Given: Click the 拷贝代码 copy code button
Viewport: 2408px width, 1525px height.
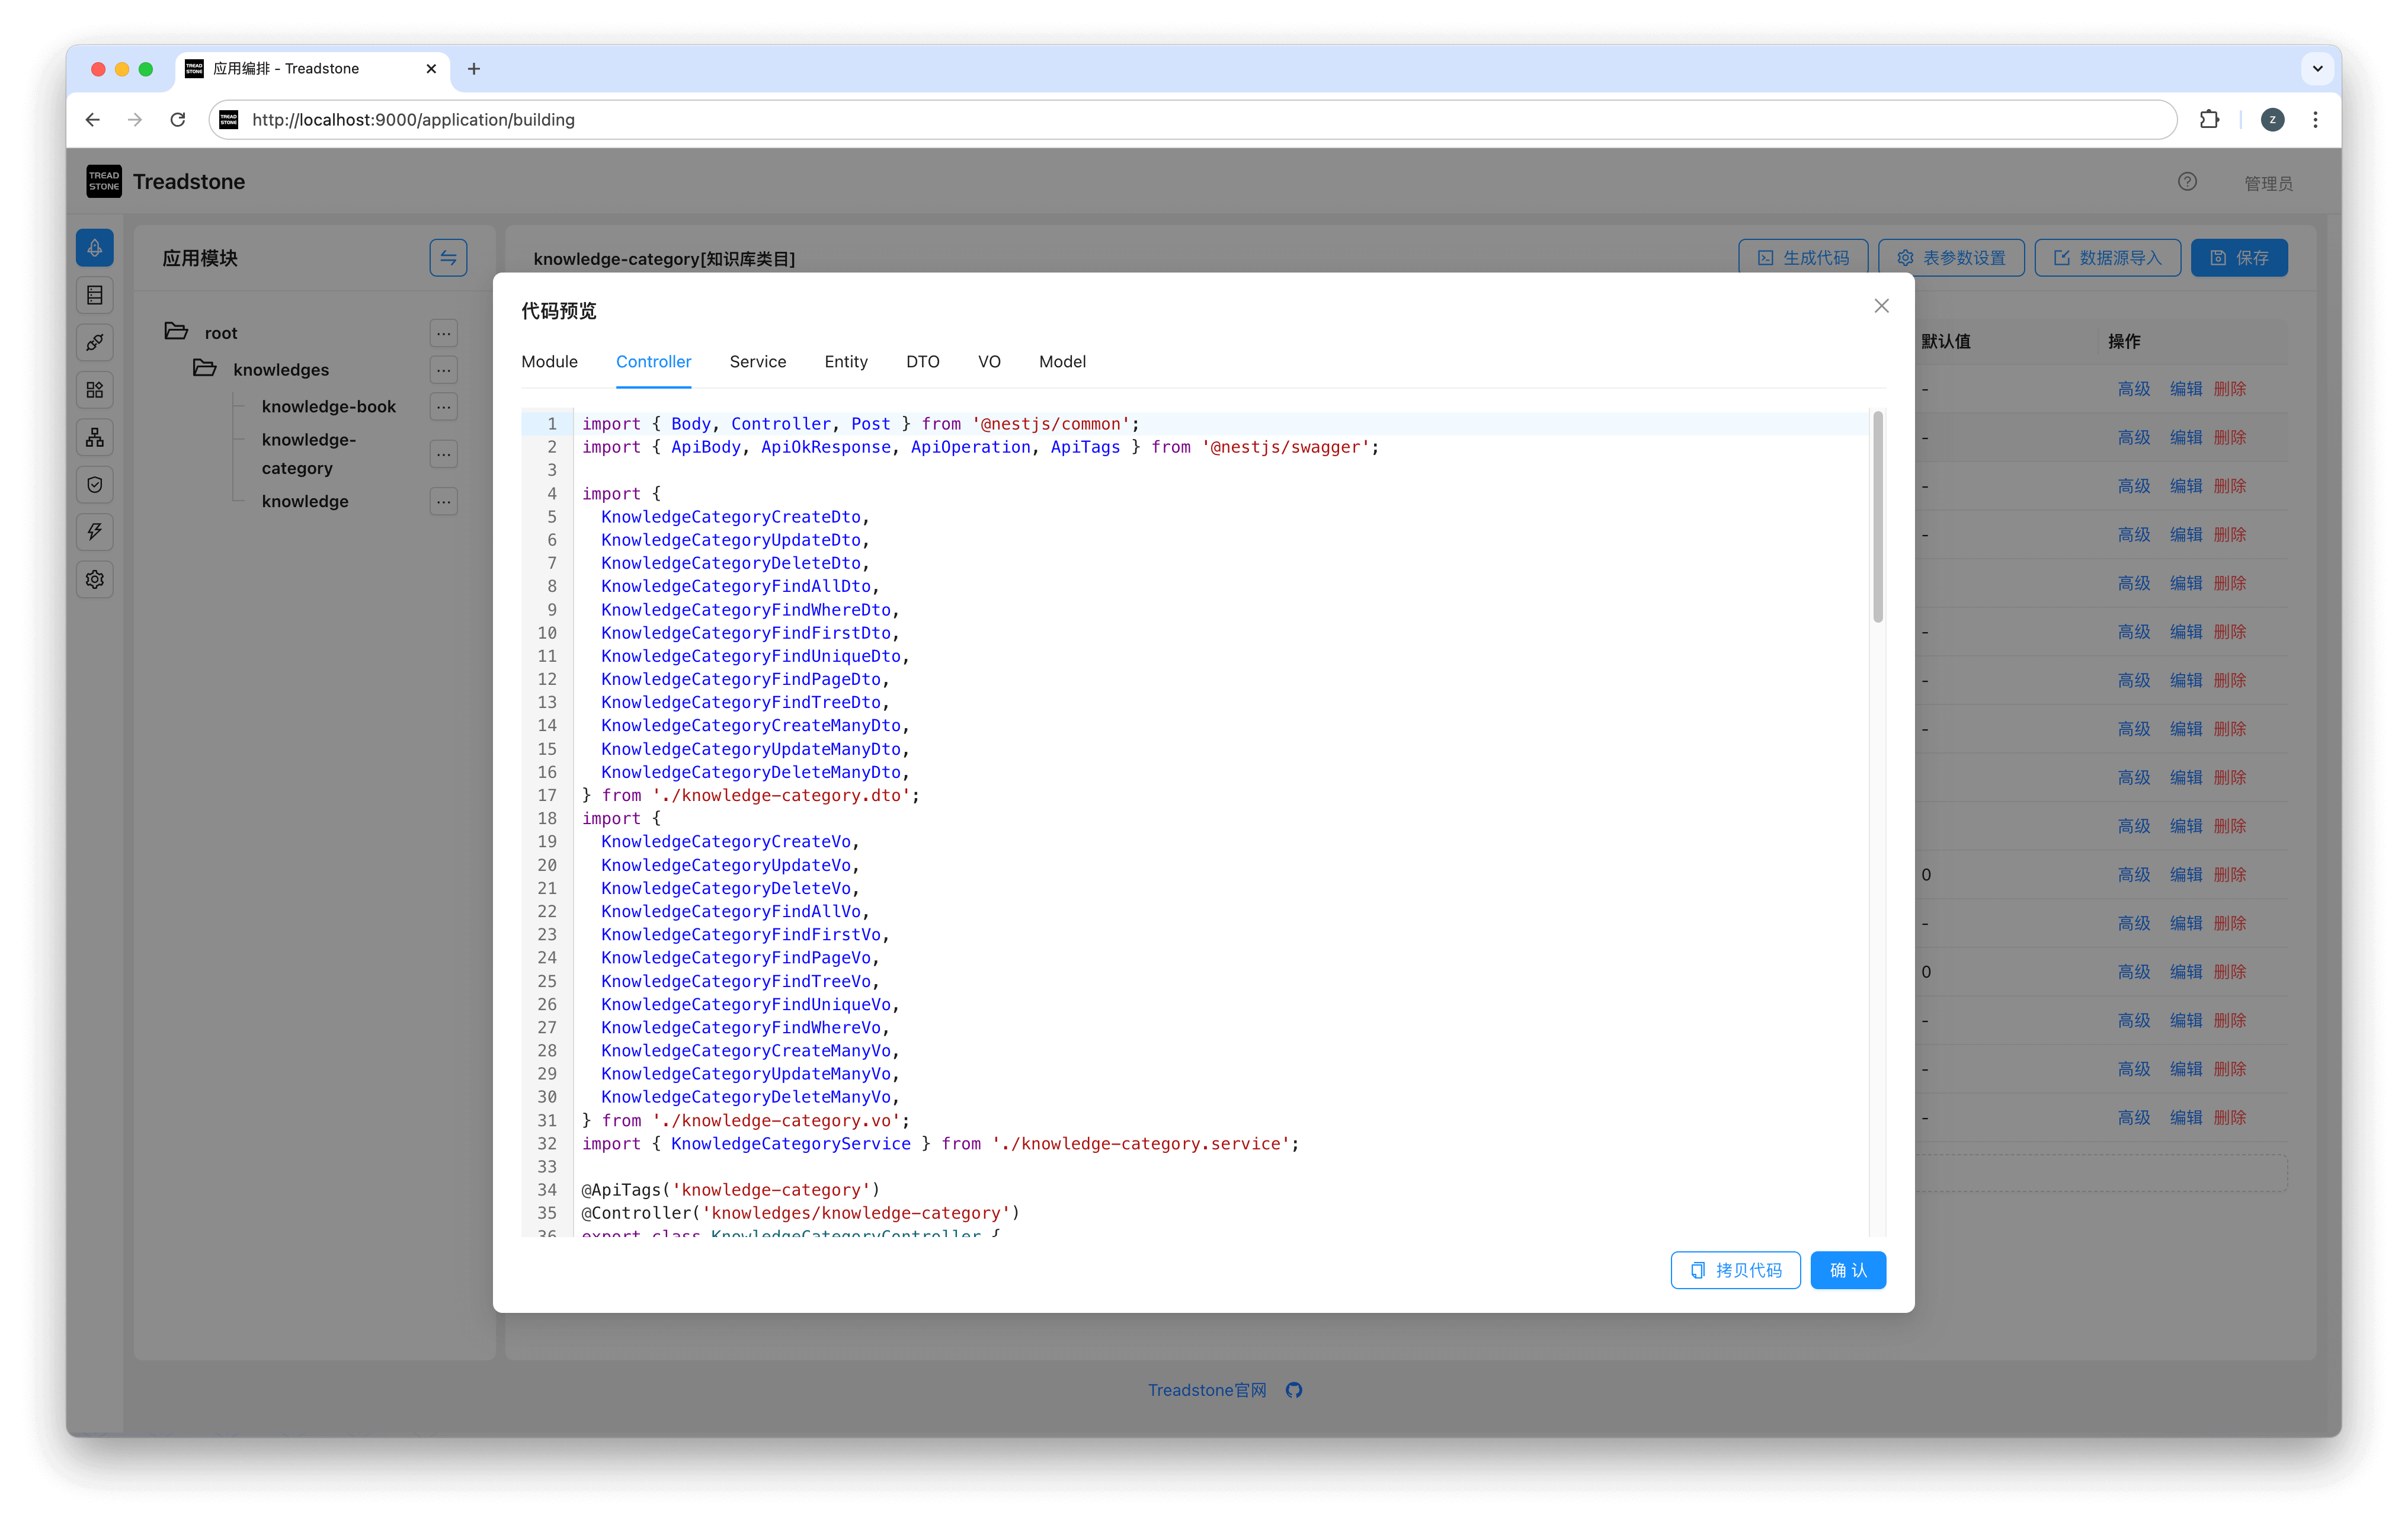Looking at the screenshot, I should pos(1735,1270).
